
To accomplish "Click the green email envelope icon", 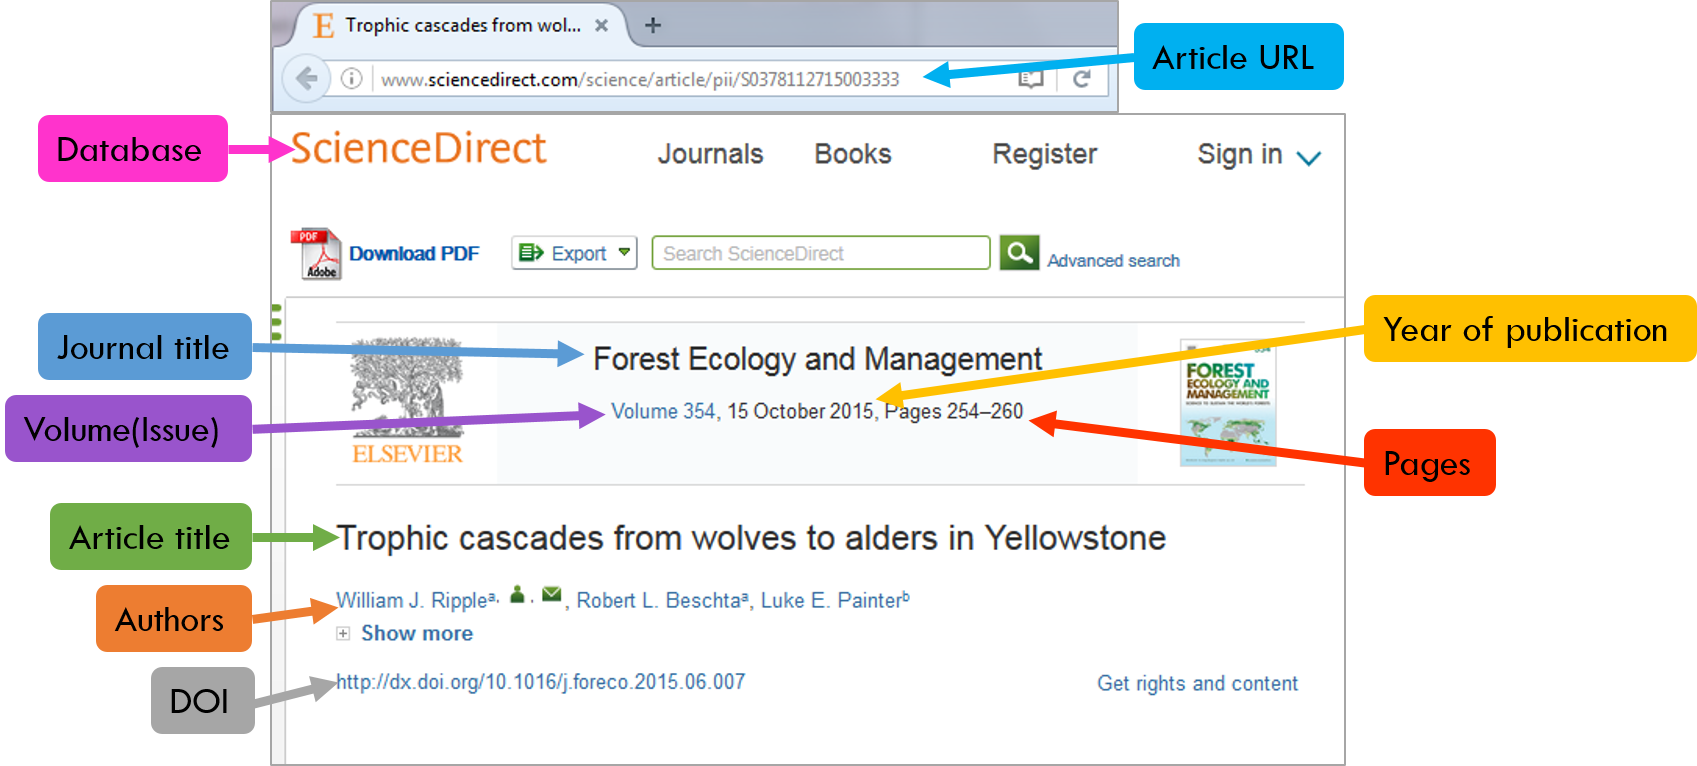I will tap(552, 595).
